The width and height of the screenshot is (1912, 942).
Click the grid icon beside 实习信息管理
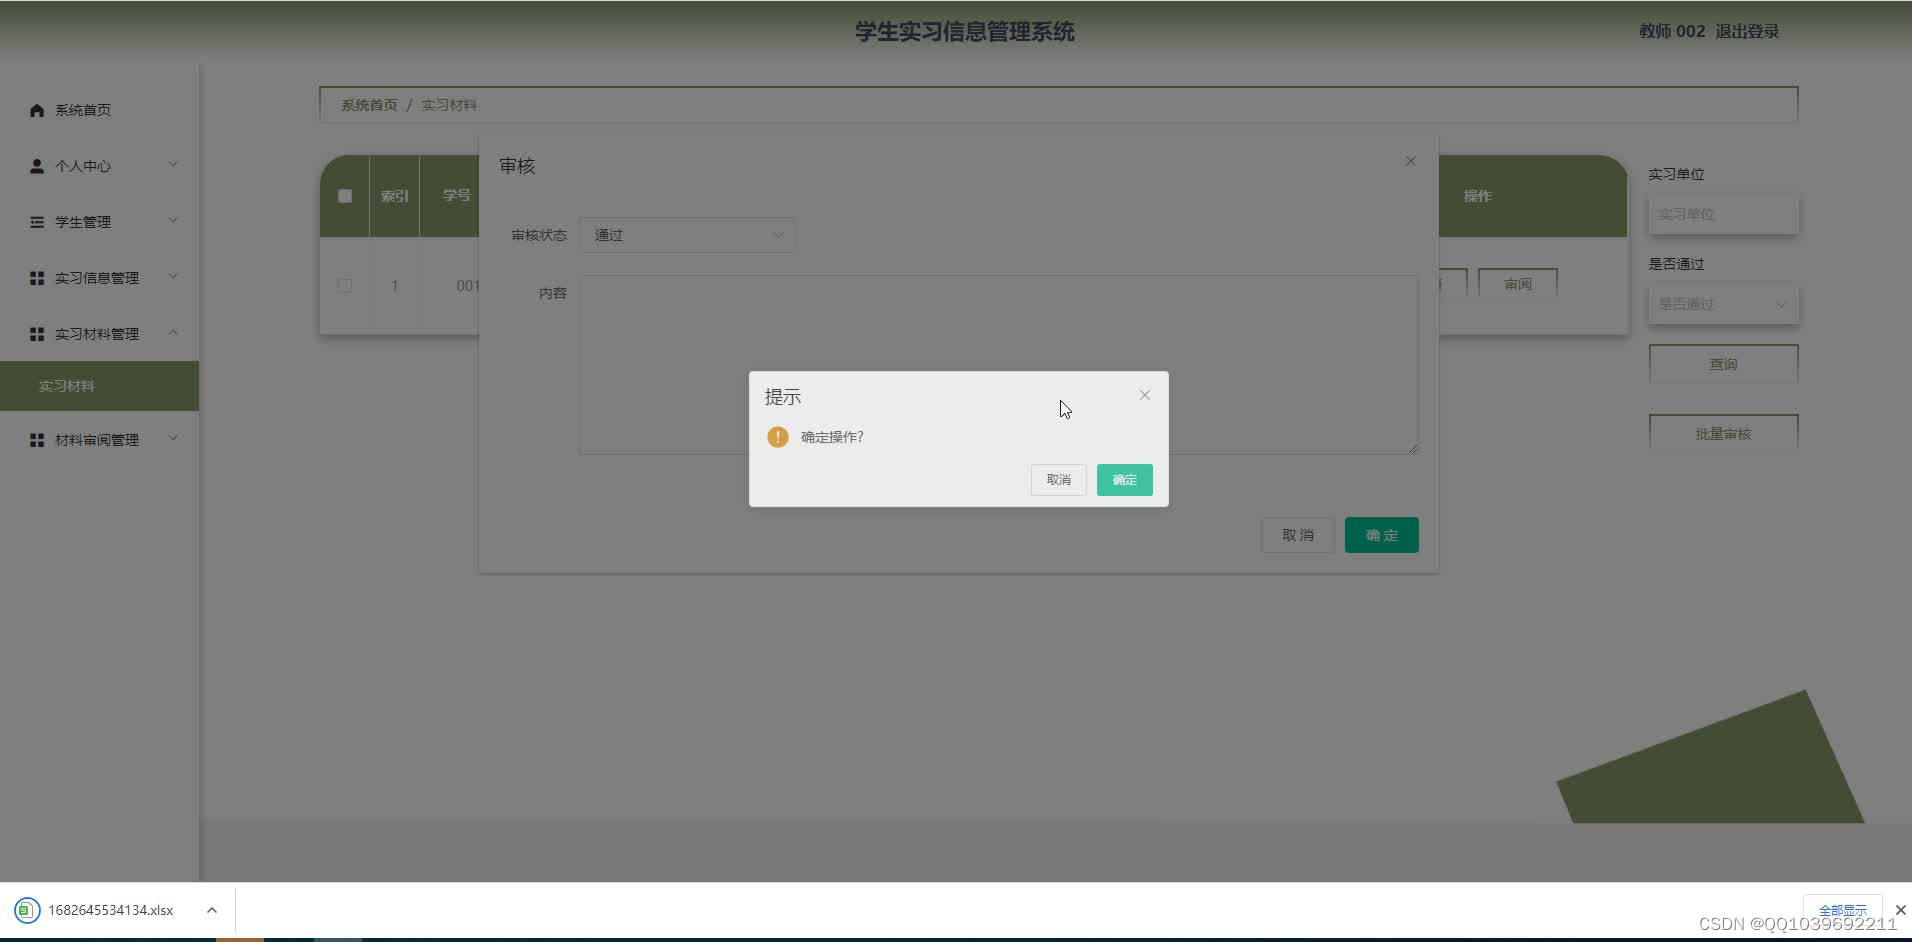[37, 278]
